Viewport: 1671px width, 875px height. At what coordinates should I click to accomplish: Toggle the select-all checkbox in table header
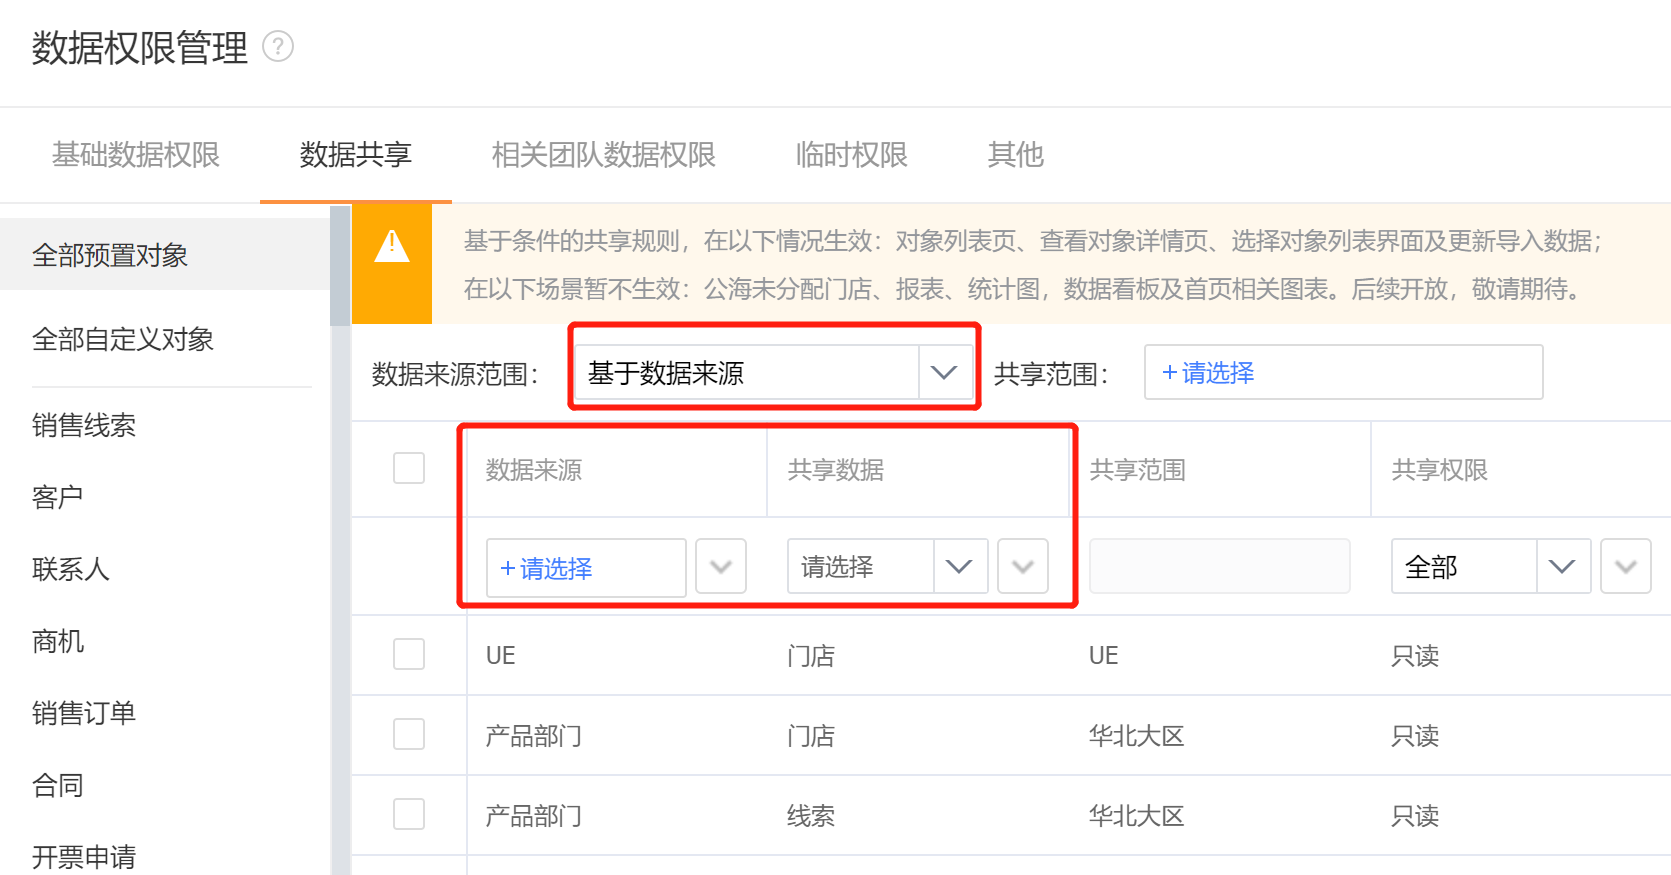point(409,468)
